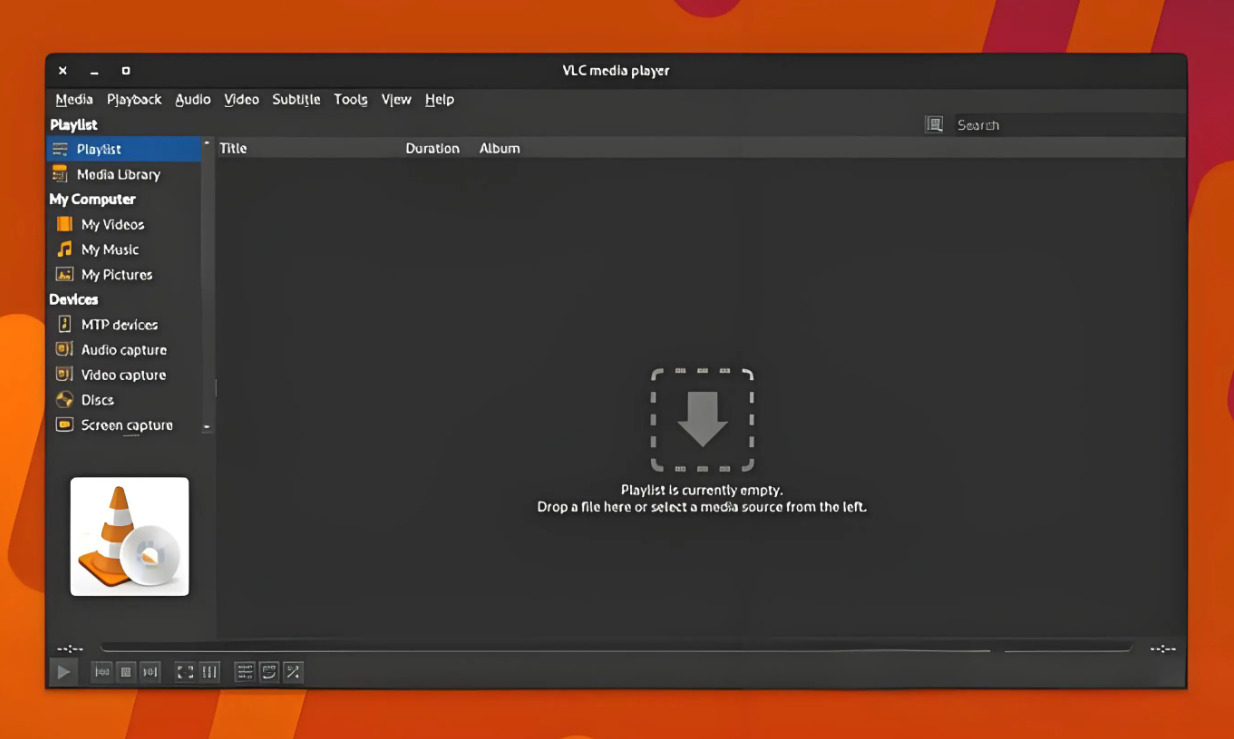Image resolution: width=1234 pixels, height=739 pixels.
Task: Select Video capture device entry
Action: point(124,374)
